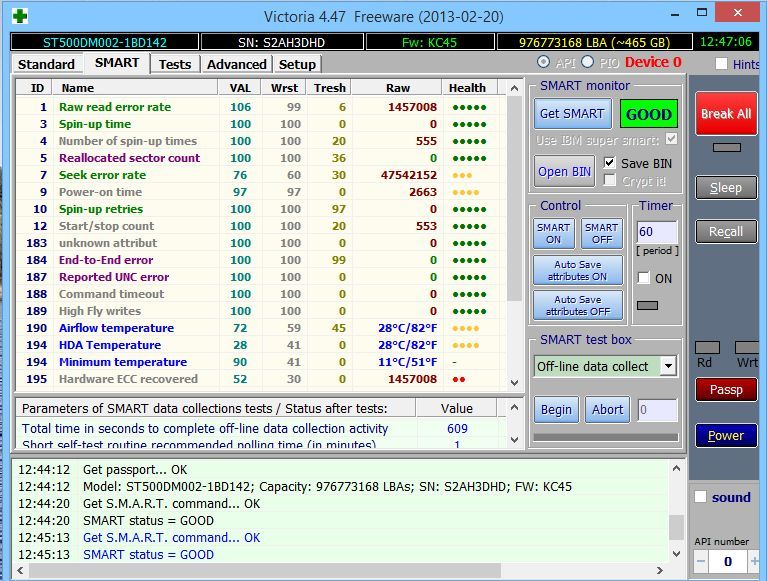Toggle Use IBM super smart checkbox
Image resolution: width=767 pixels, height=581 pixels.
pos(672,139)
